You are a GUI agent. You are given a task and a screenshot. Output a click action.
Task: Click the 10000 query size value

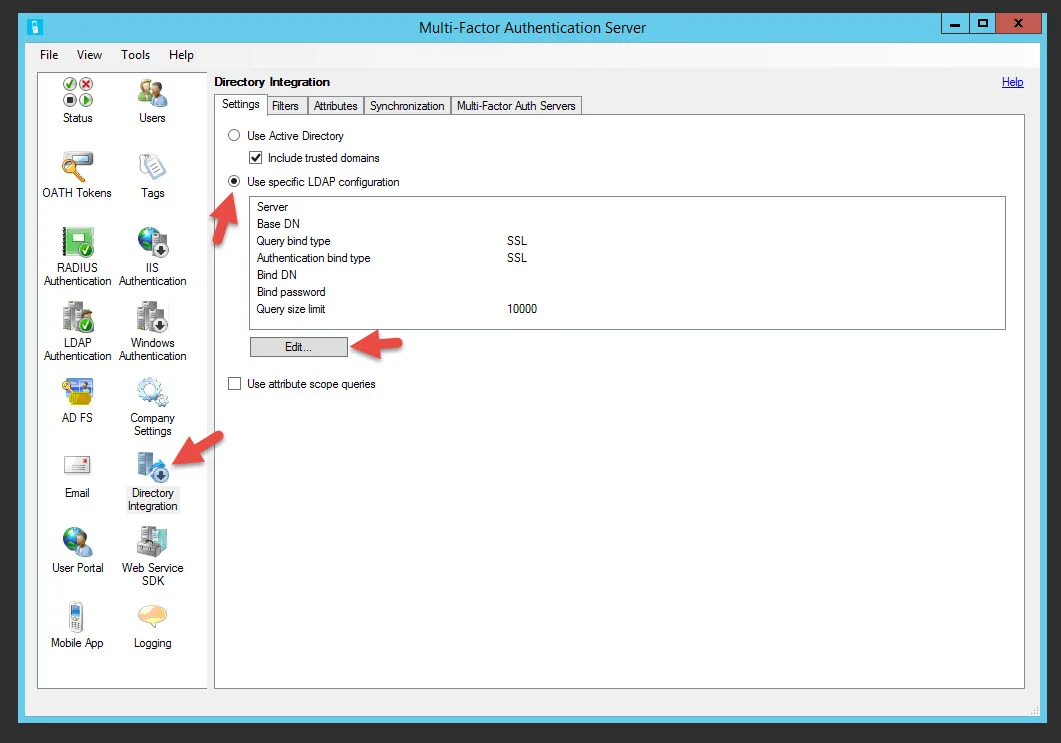tap(522, 309)
